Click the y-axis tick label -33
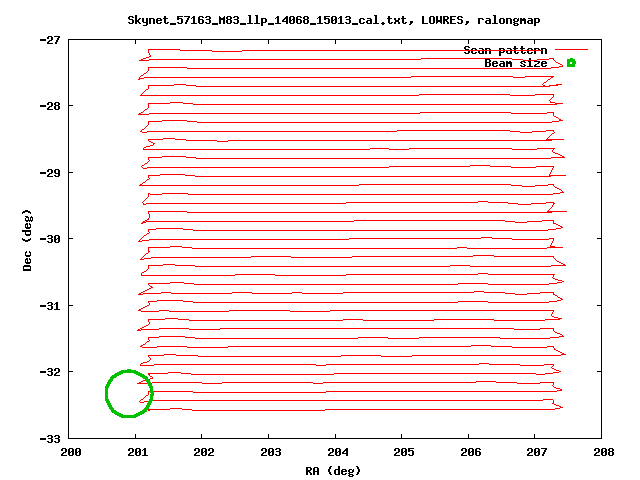The height and width of the screenshot is (480, 640). click(50, 439)
